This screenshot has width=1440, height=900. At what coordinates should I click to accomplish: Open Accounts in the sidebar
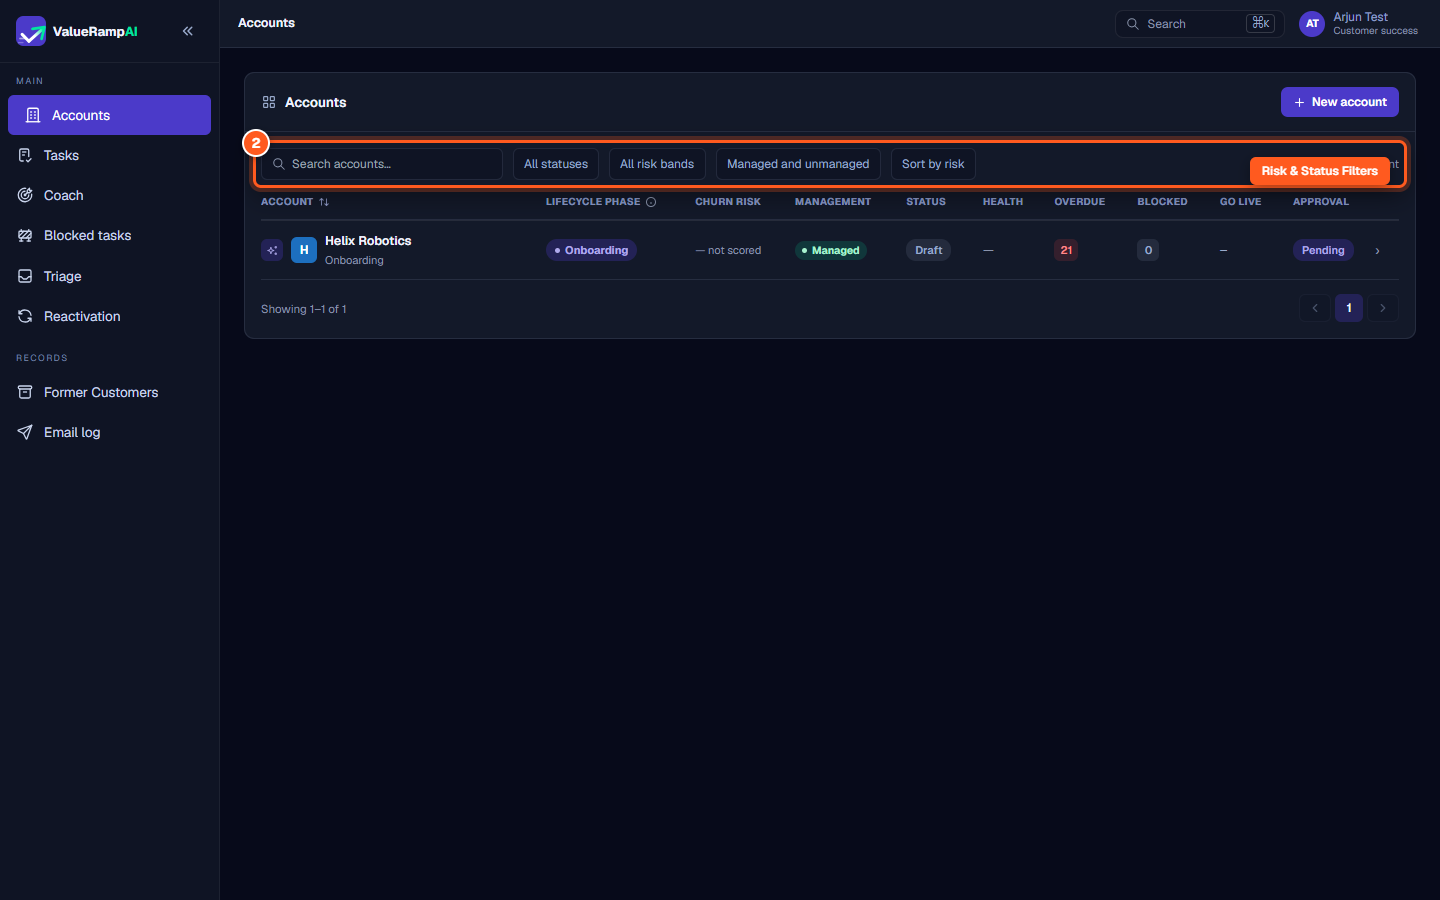(109, 115)
